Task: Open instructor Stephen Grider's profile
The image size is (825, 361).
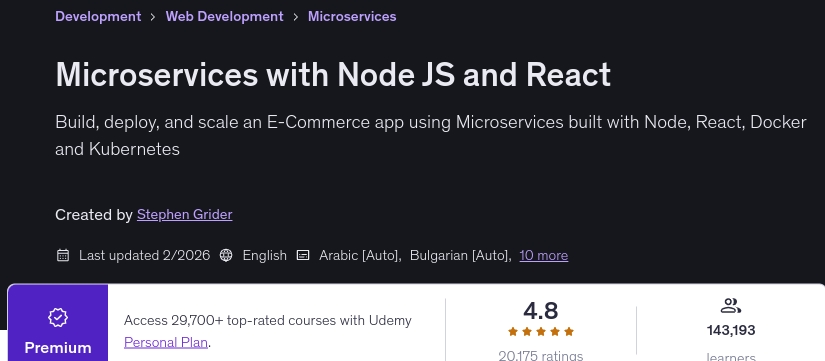Action: point(185,215)
